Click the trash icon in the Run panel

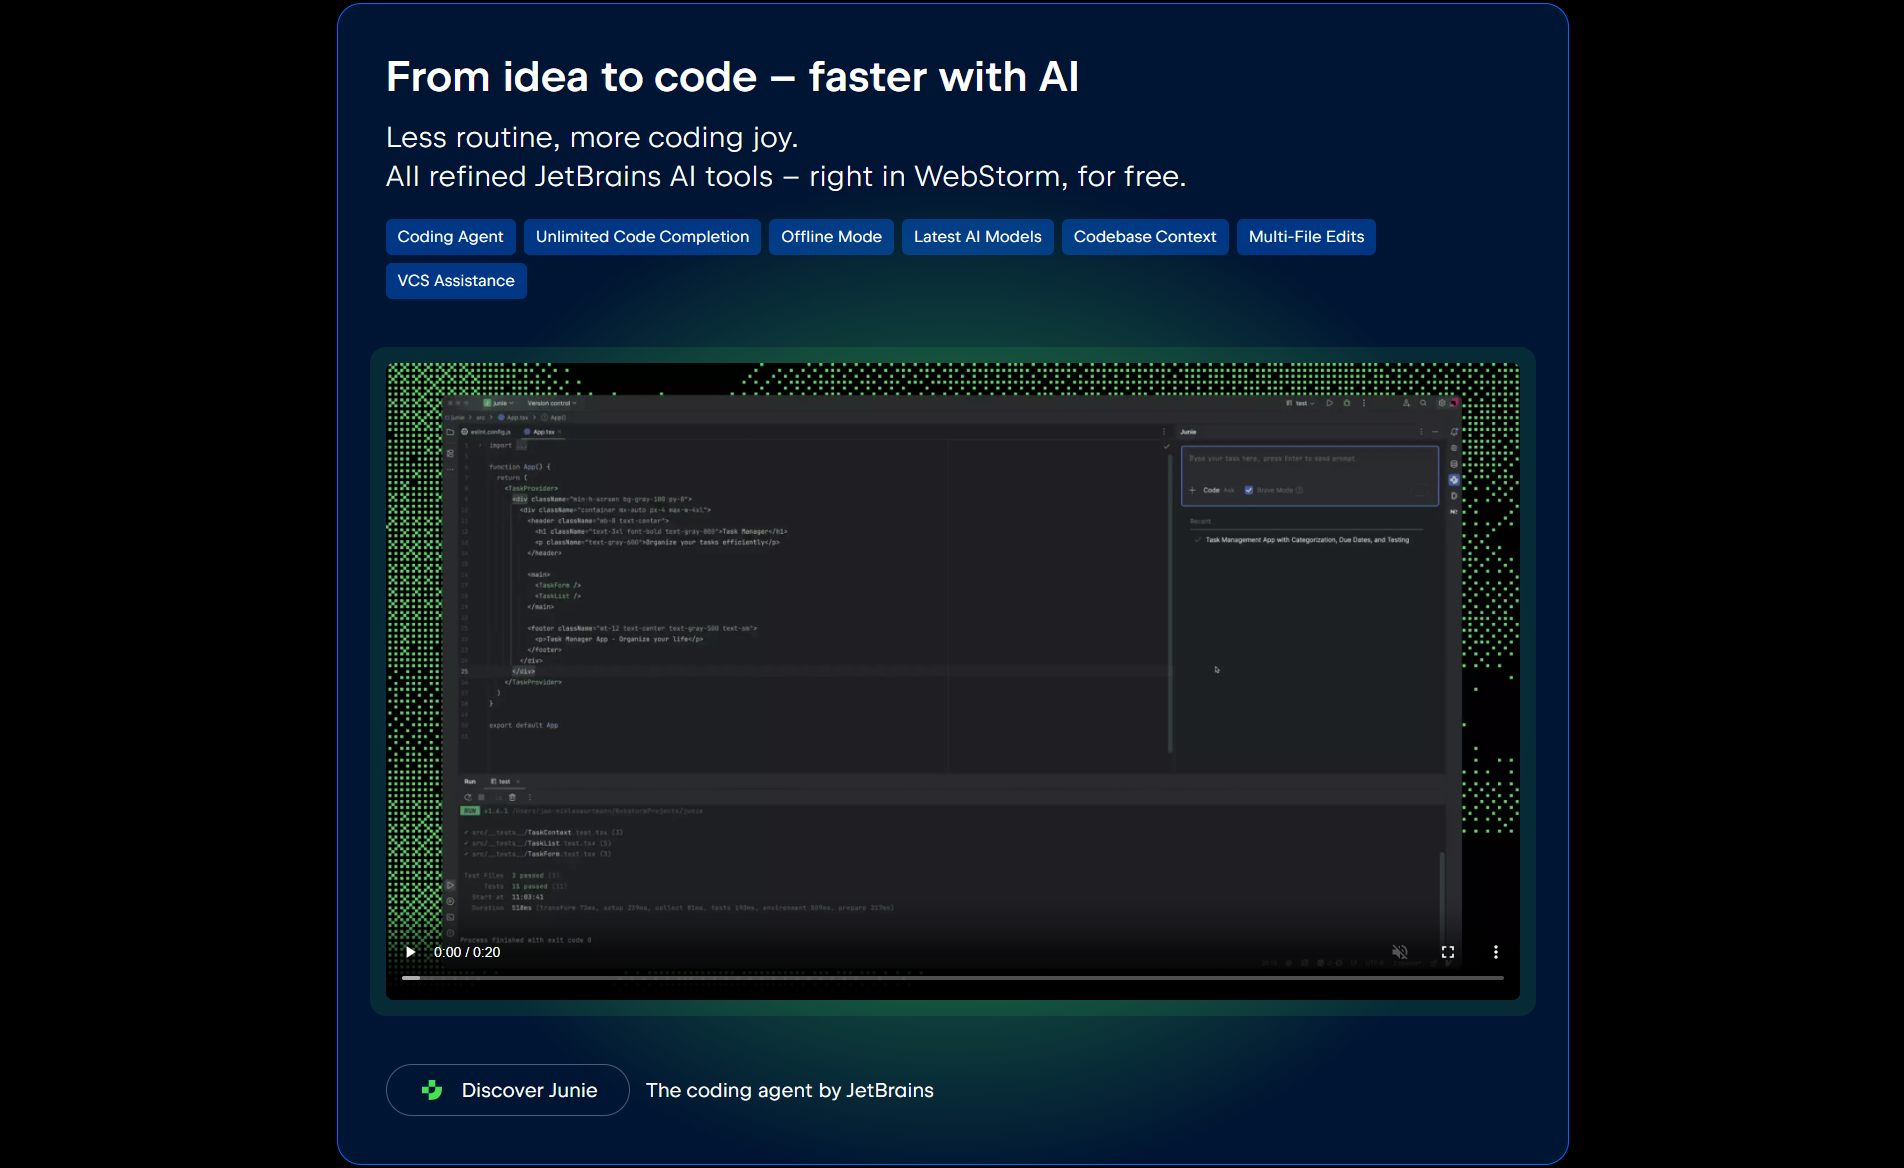point(512,797)
